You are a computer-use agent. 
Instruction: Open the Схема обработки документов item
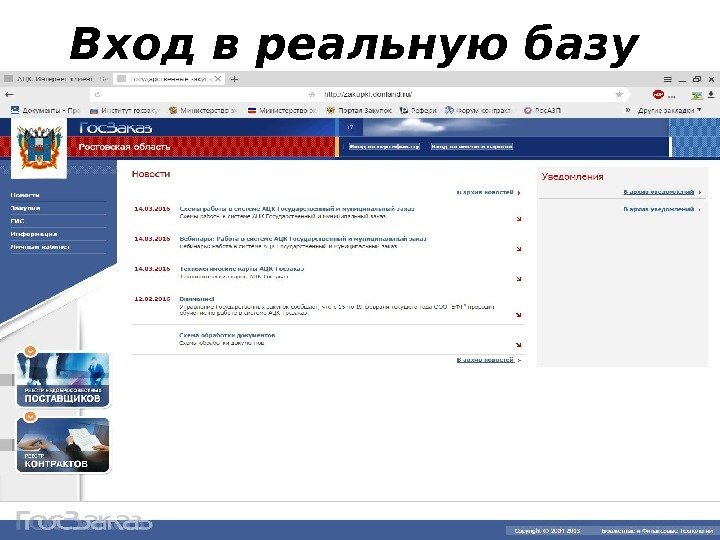227,335
